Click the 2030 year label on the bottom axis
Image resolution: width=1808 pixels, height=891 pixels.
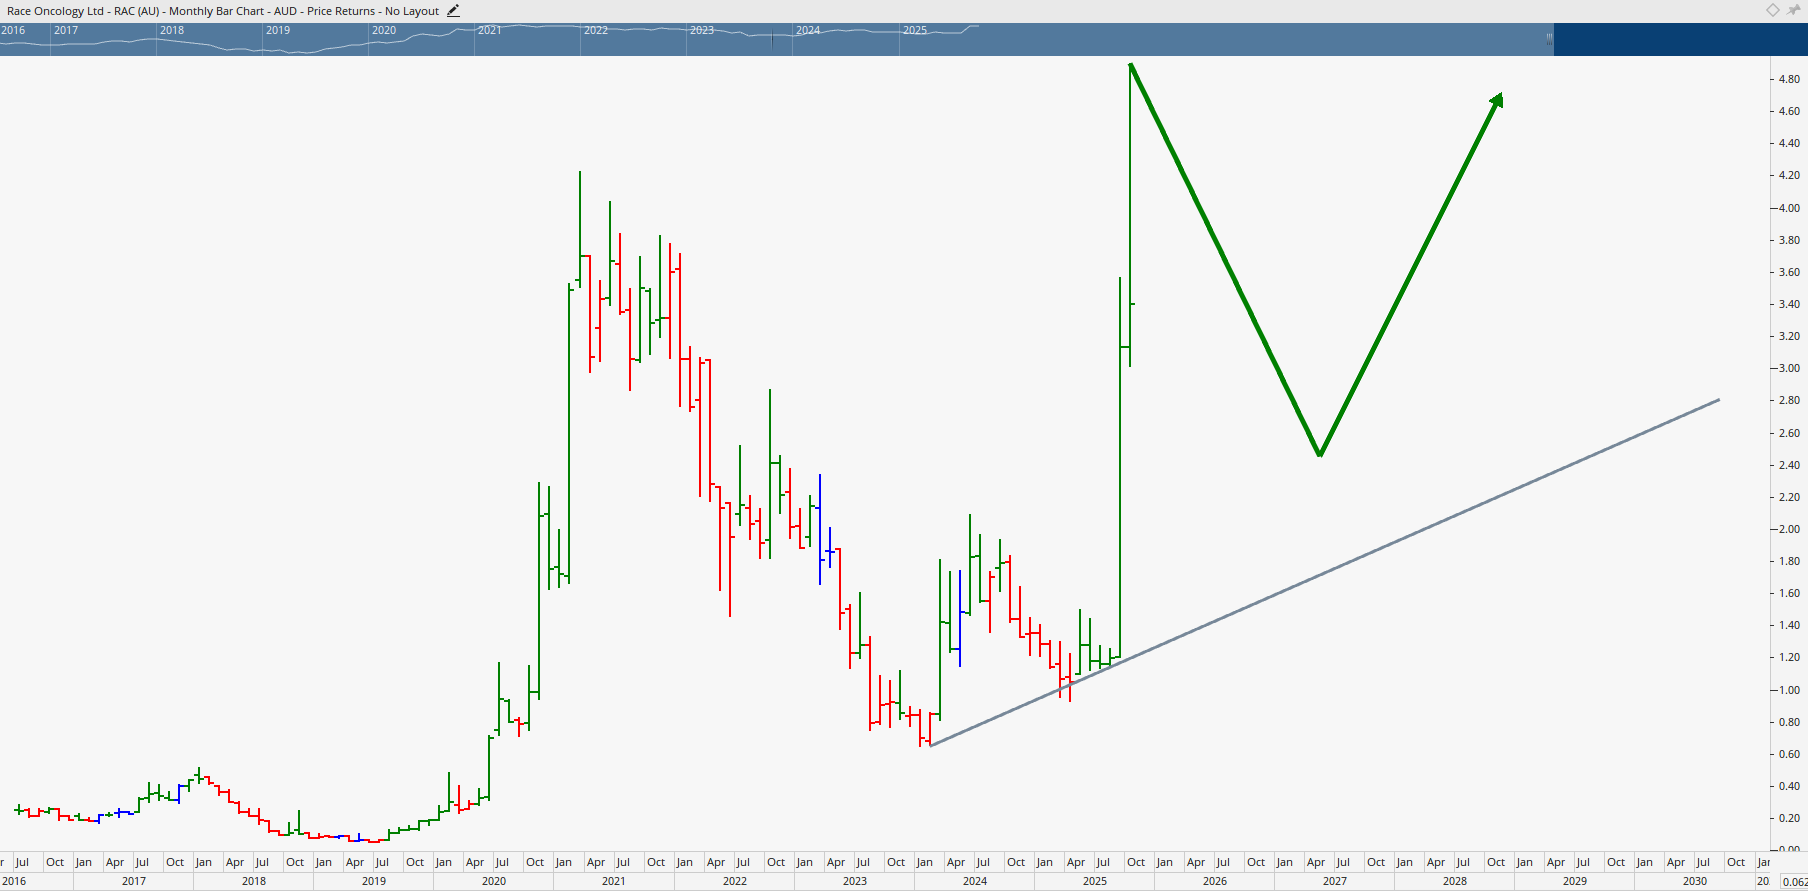coord(1694,881)
